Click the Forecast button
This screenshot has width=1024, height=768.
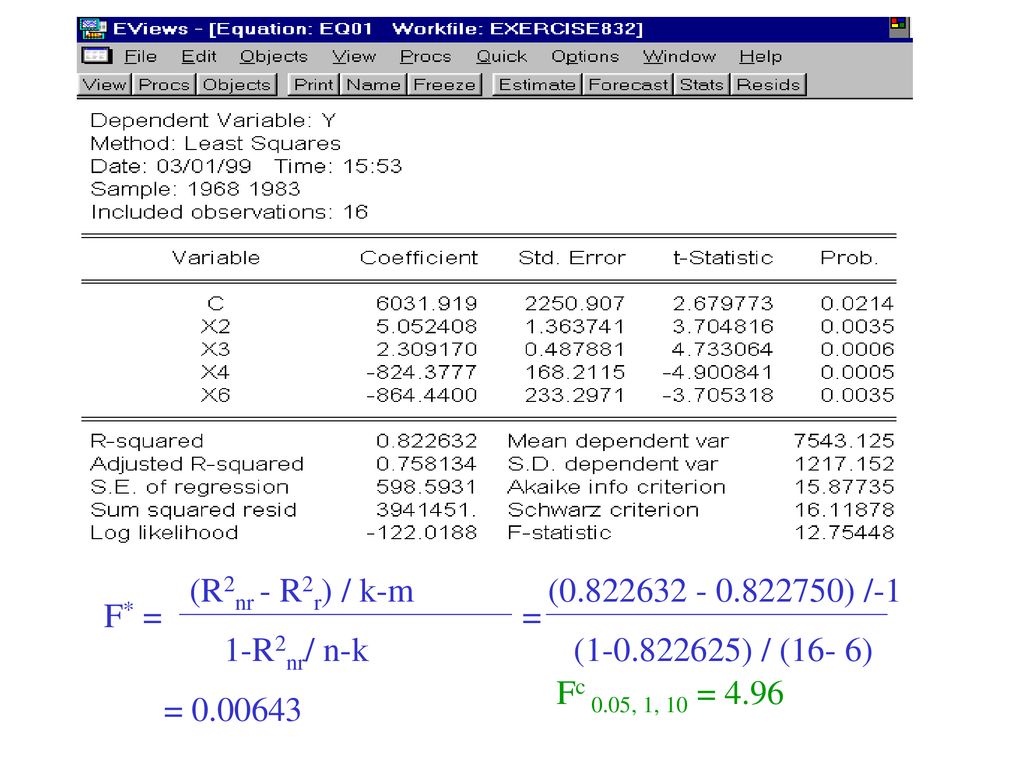coord(628,85)
